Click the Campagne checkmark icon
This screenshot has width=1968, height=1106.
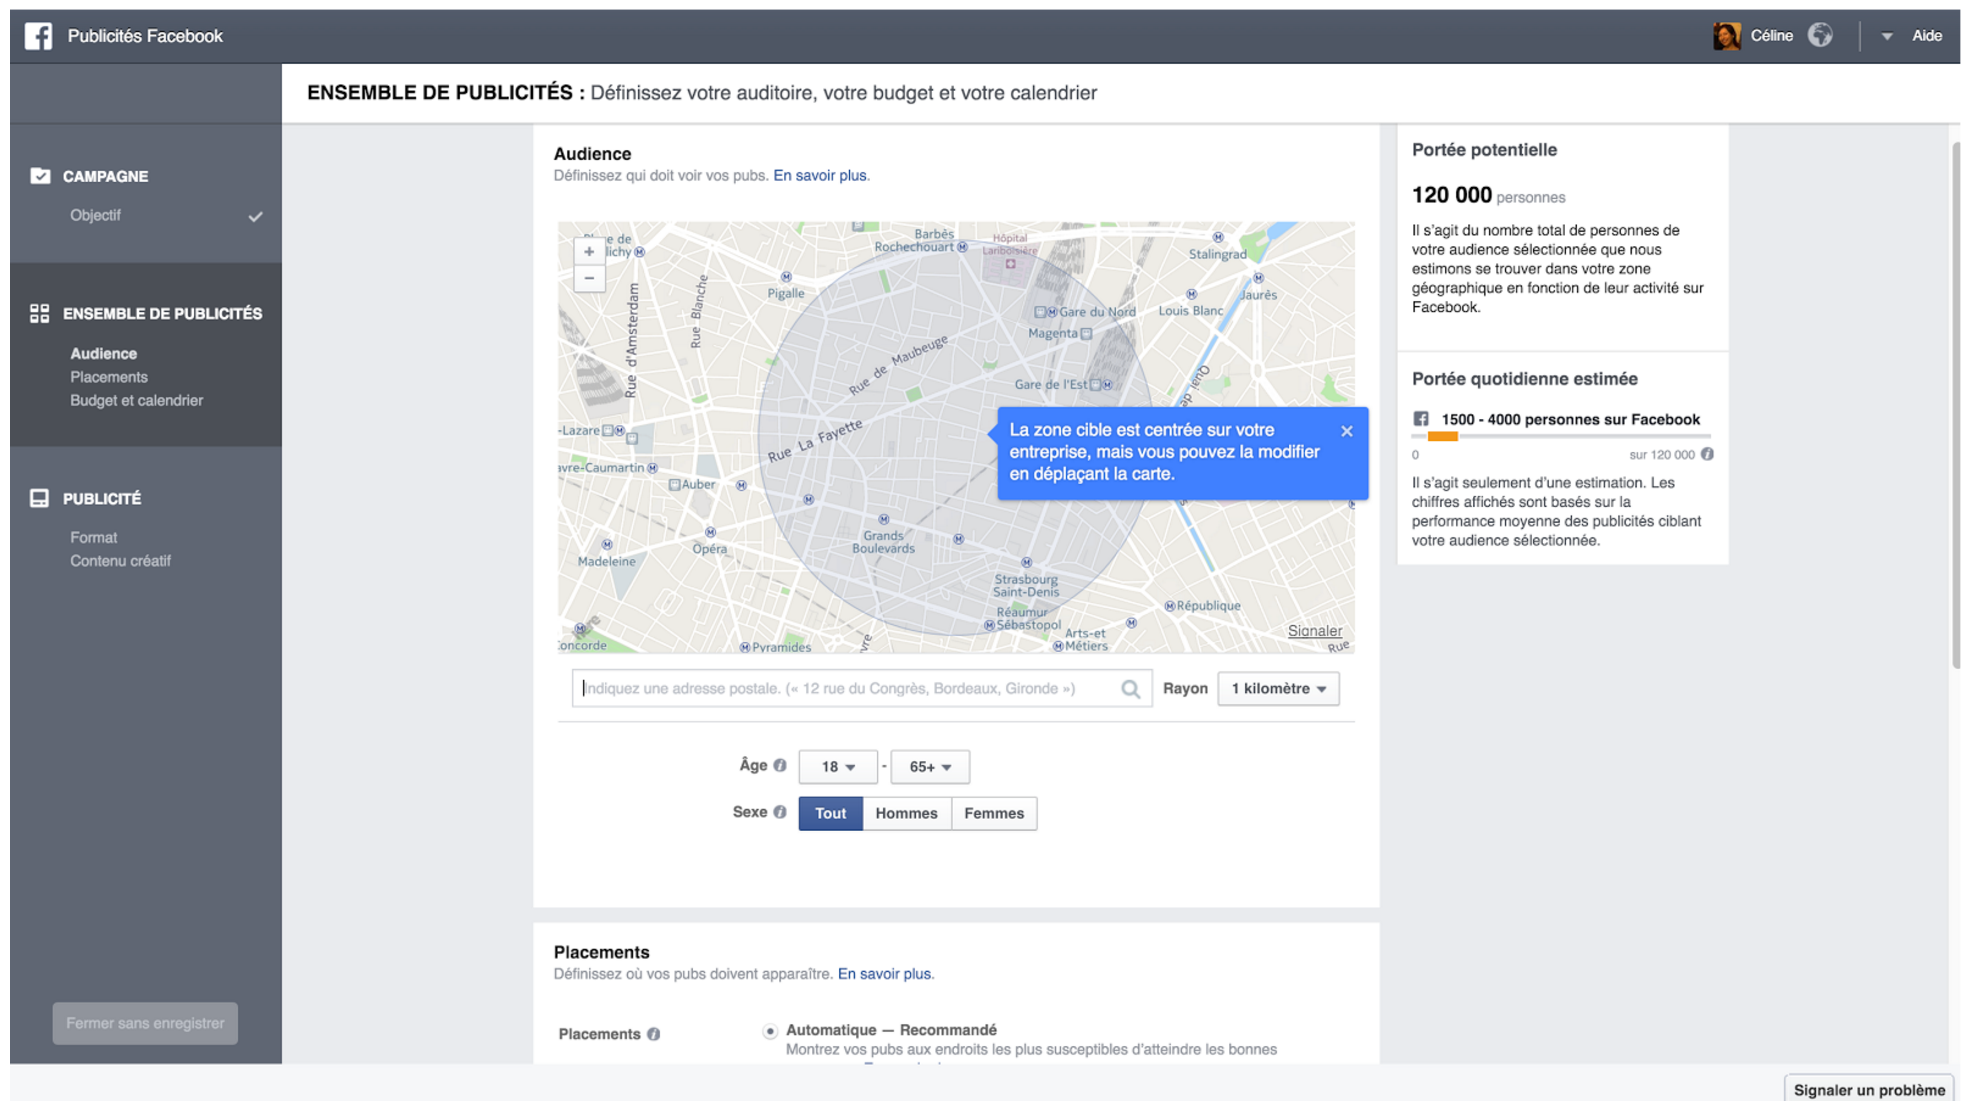click(x=40, y=176)
